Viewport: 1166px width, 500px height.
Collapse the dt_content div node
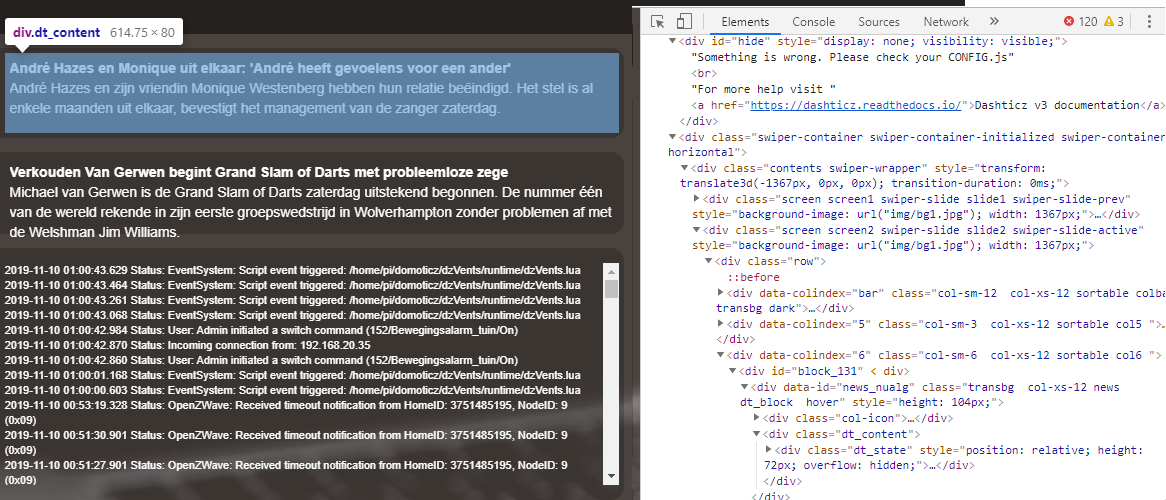756,435
